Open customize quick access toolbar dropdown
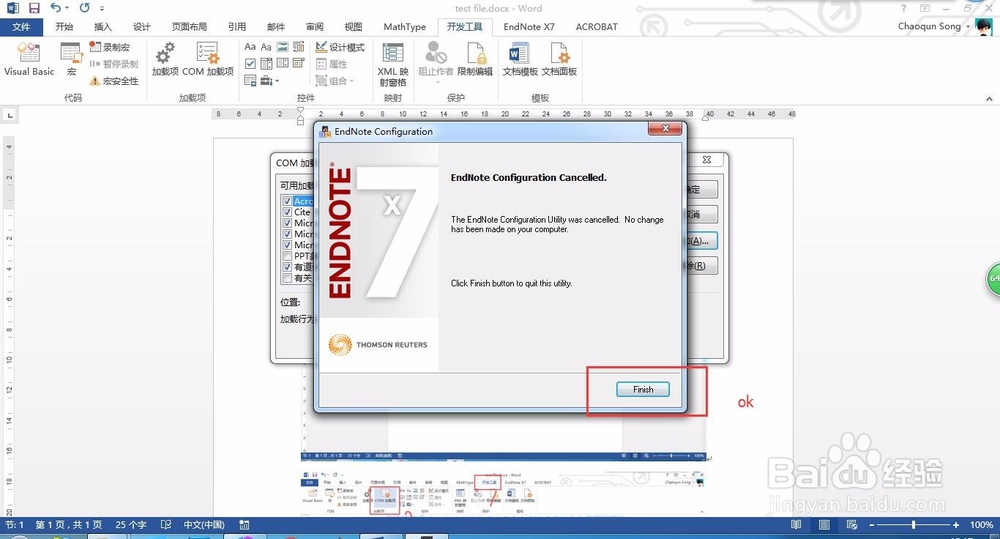 tap(102, 8)
